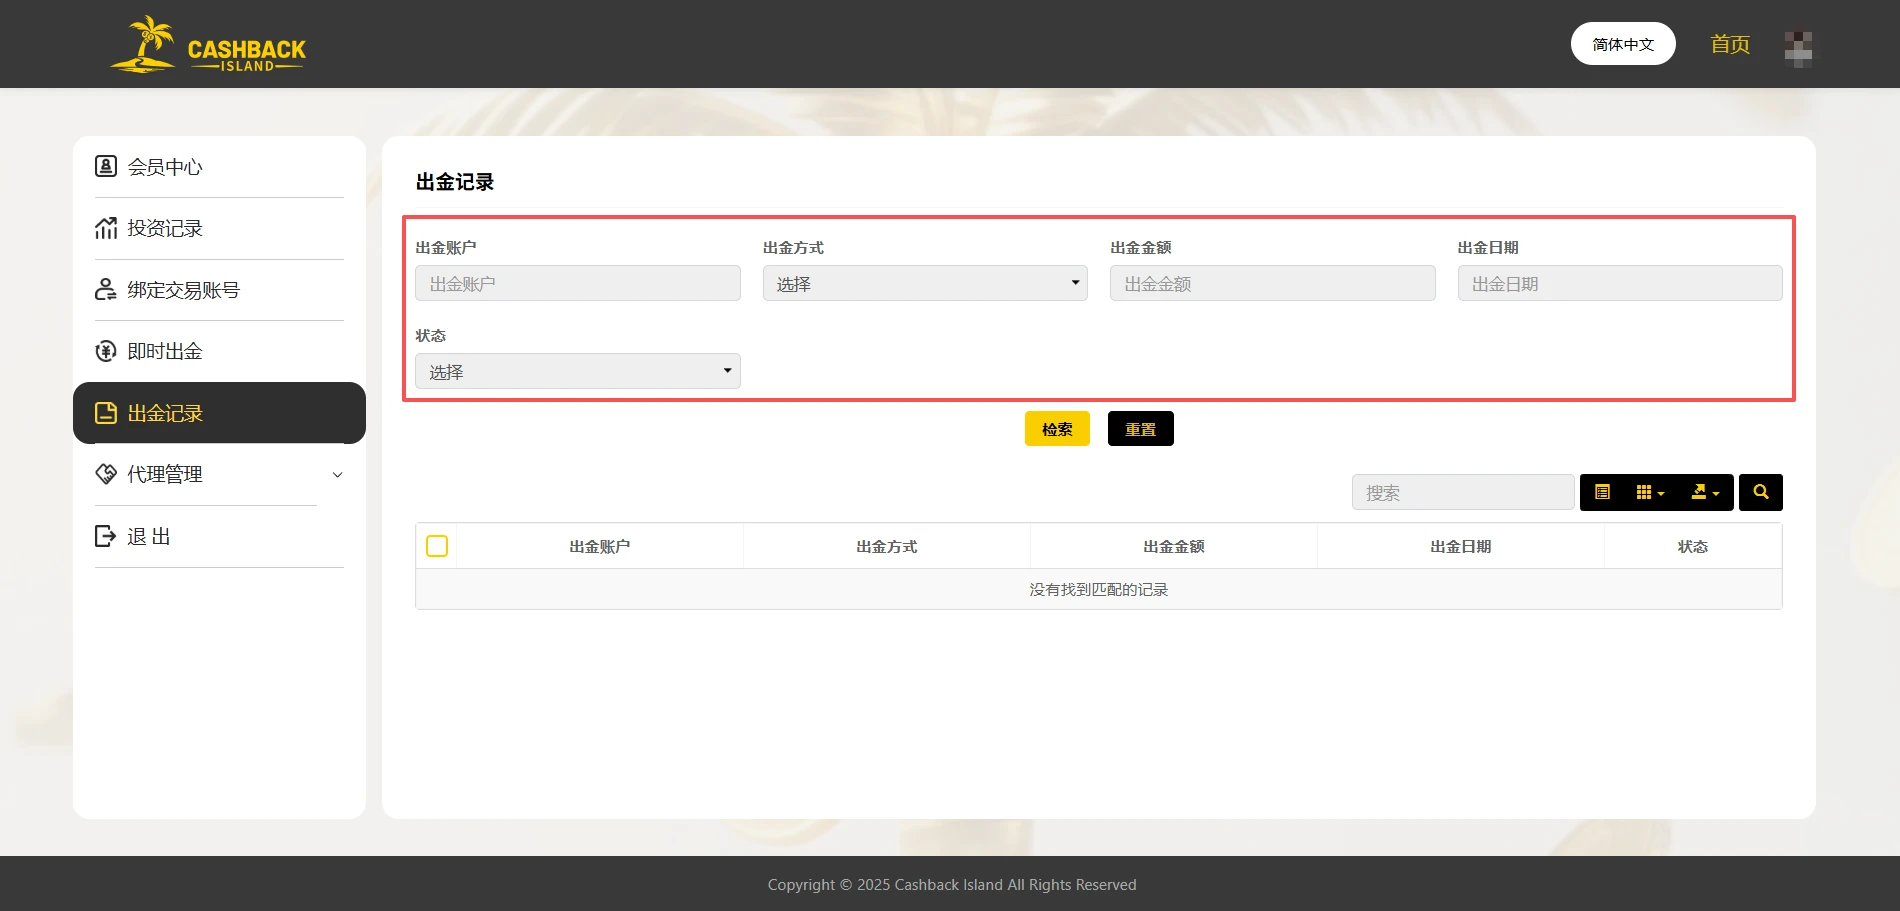Image resolution: width=1900 pixels, height=911 pixels.
Task: Toggle the select-all checkbox in table header
Action: (x=437, y=546)
